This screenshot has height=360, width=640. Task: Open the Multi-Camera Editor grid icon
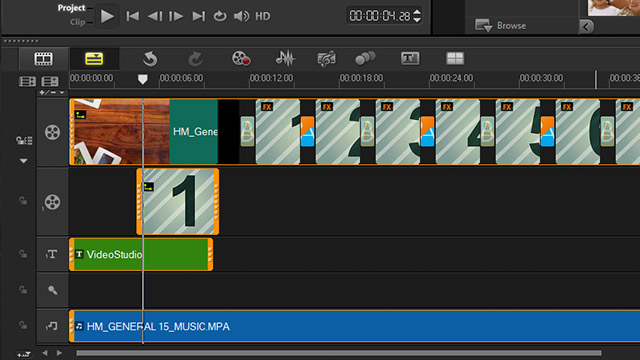point(455,59)
